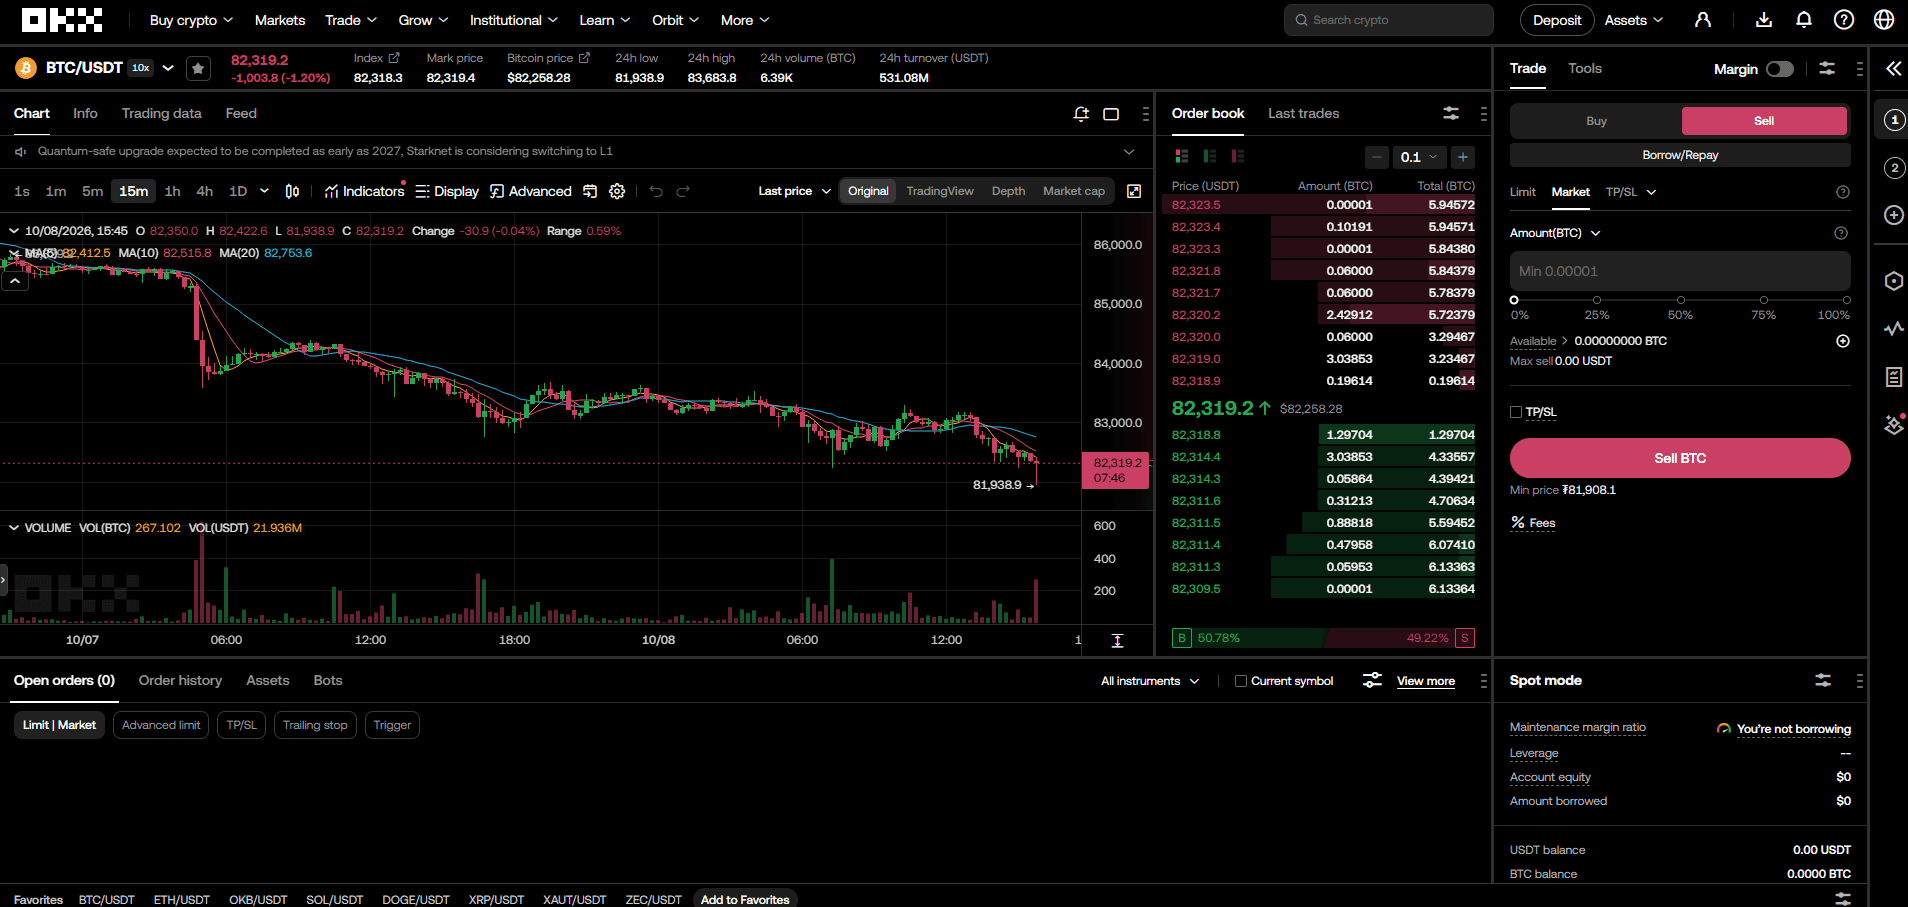
Task: Set amount slider to 50%
Action: tap(1680, 300)
